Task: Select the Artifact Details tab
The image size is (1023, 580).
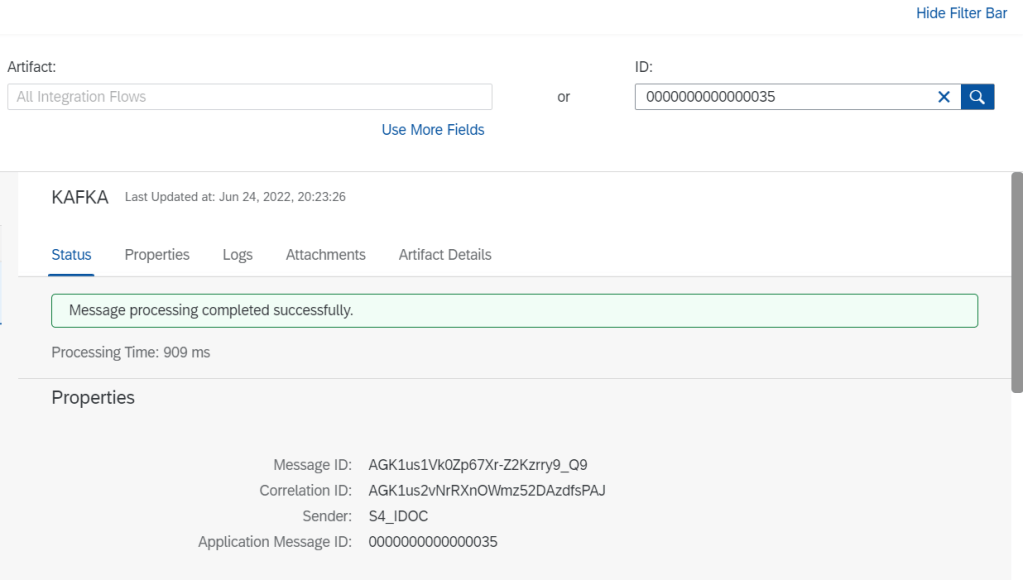Action: click(445, 255)
